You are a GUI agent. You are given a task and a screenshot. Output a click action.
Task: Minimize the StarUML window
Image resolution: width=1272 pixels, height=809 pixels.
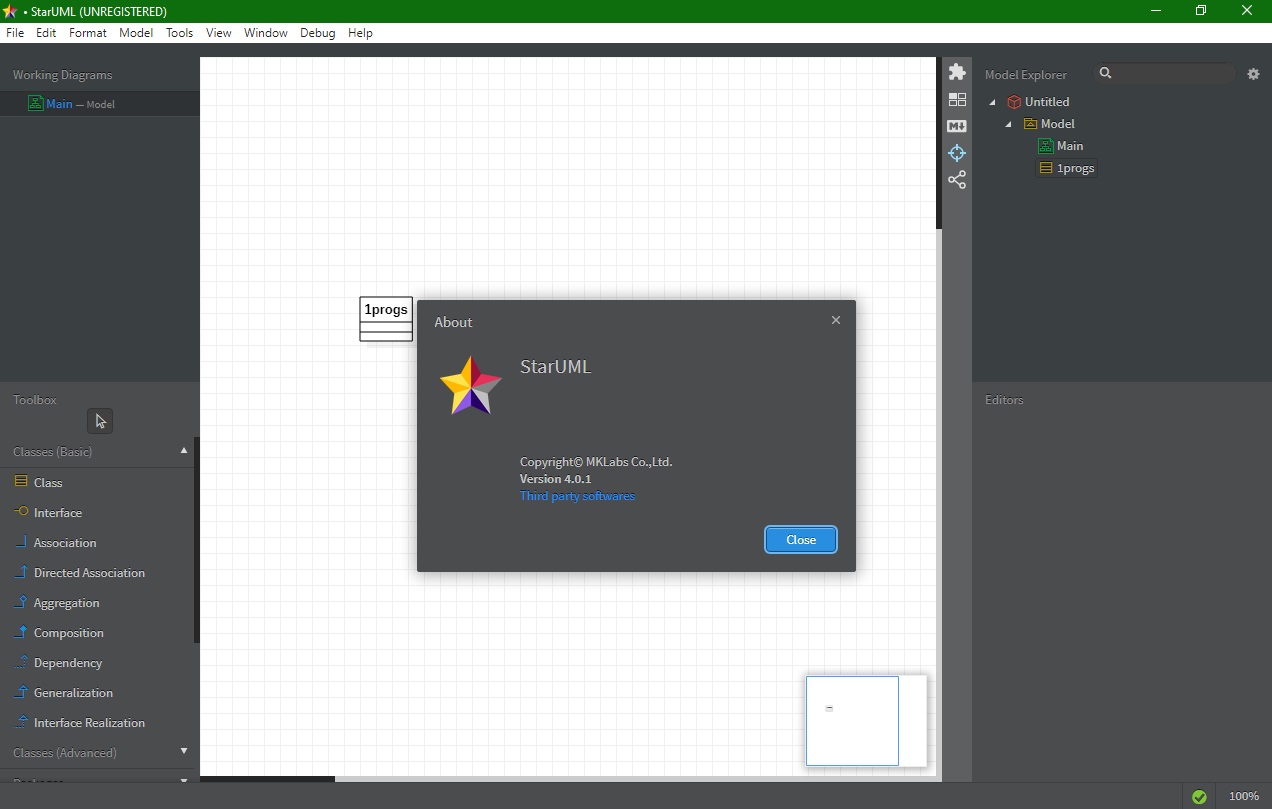pyautogui.click(x=1156, y=11)
